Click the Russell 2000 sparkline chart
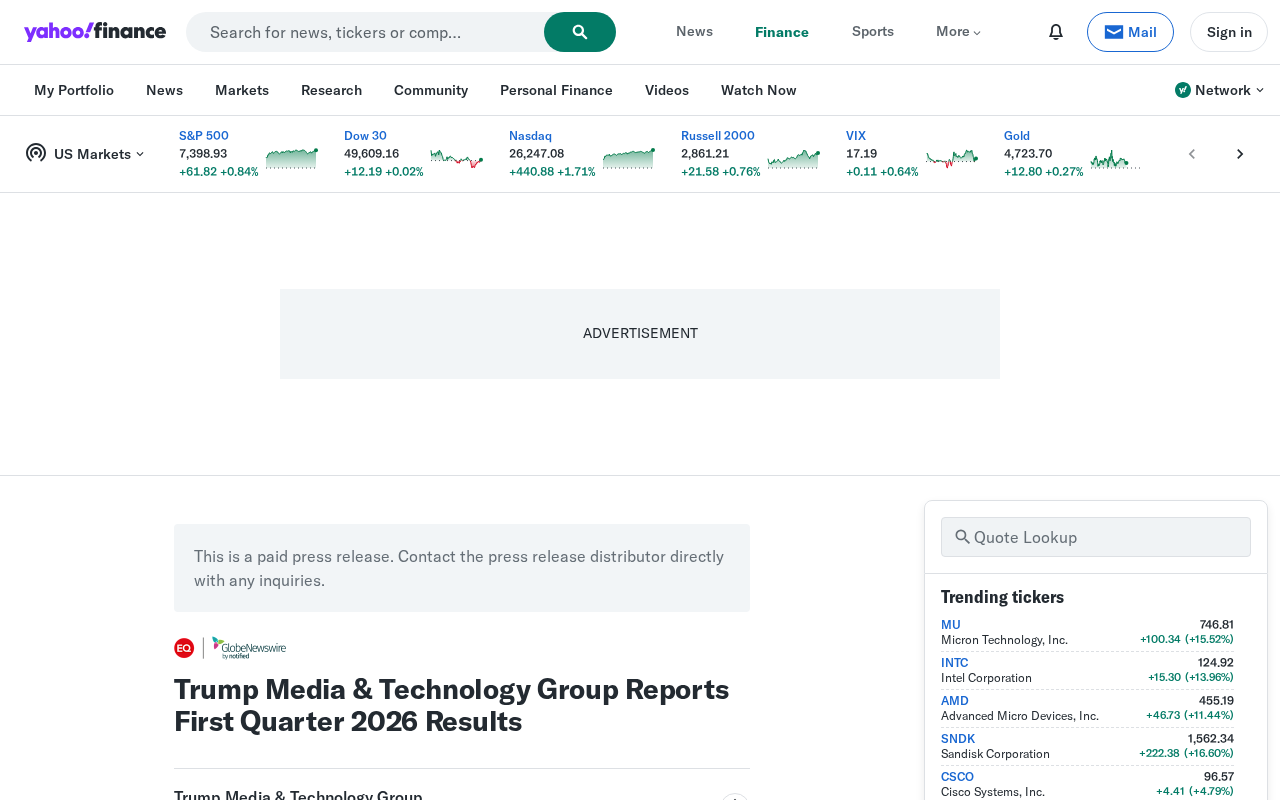This screenshot has height=800, width=1280. click(x=794, y=158)
